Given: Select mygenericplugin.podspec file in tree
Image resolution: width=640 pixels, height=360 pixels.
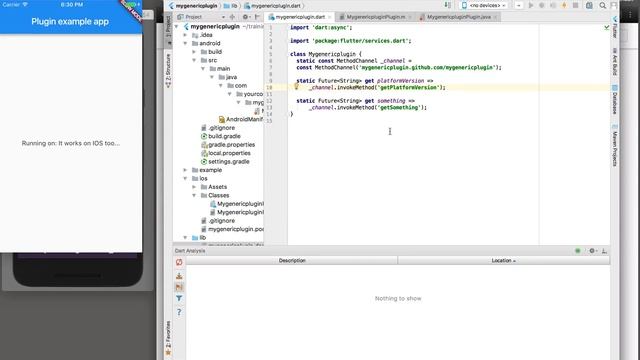Looking at the screenshot, I should coord(232,229).
